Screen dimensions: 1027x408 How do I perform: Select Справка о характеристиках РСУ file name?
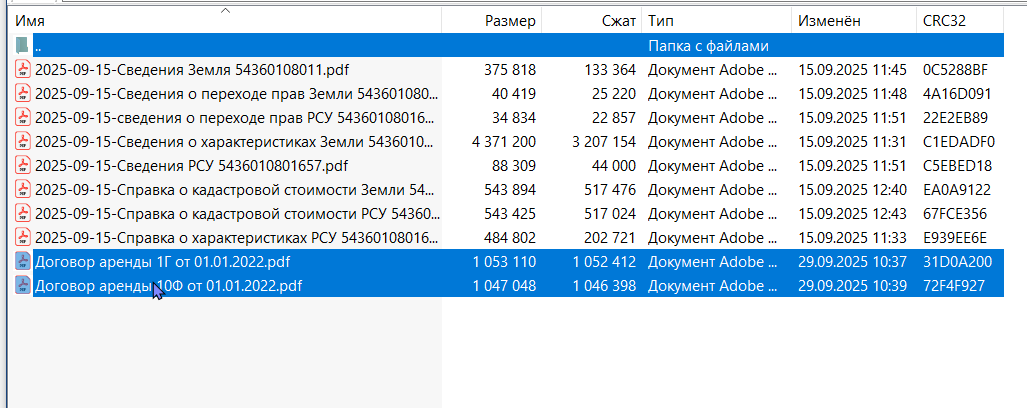point(235,238)
